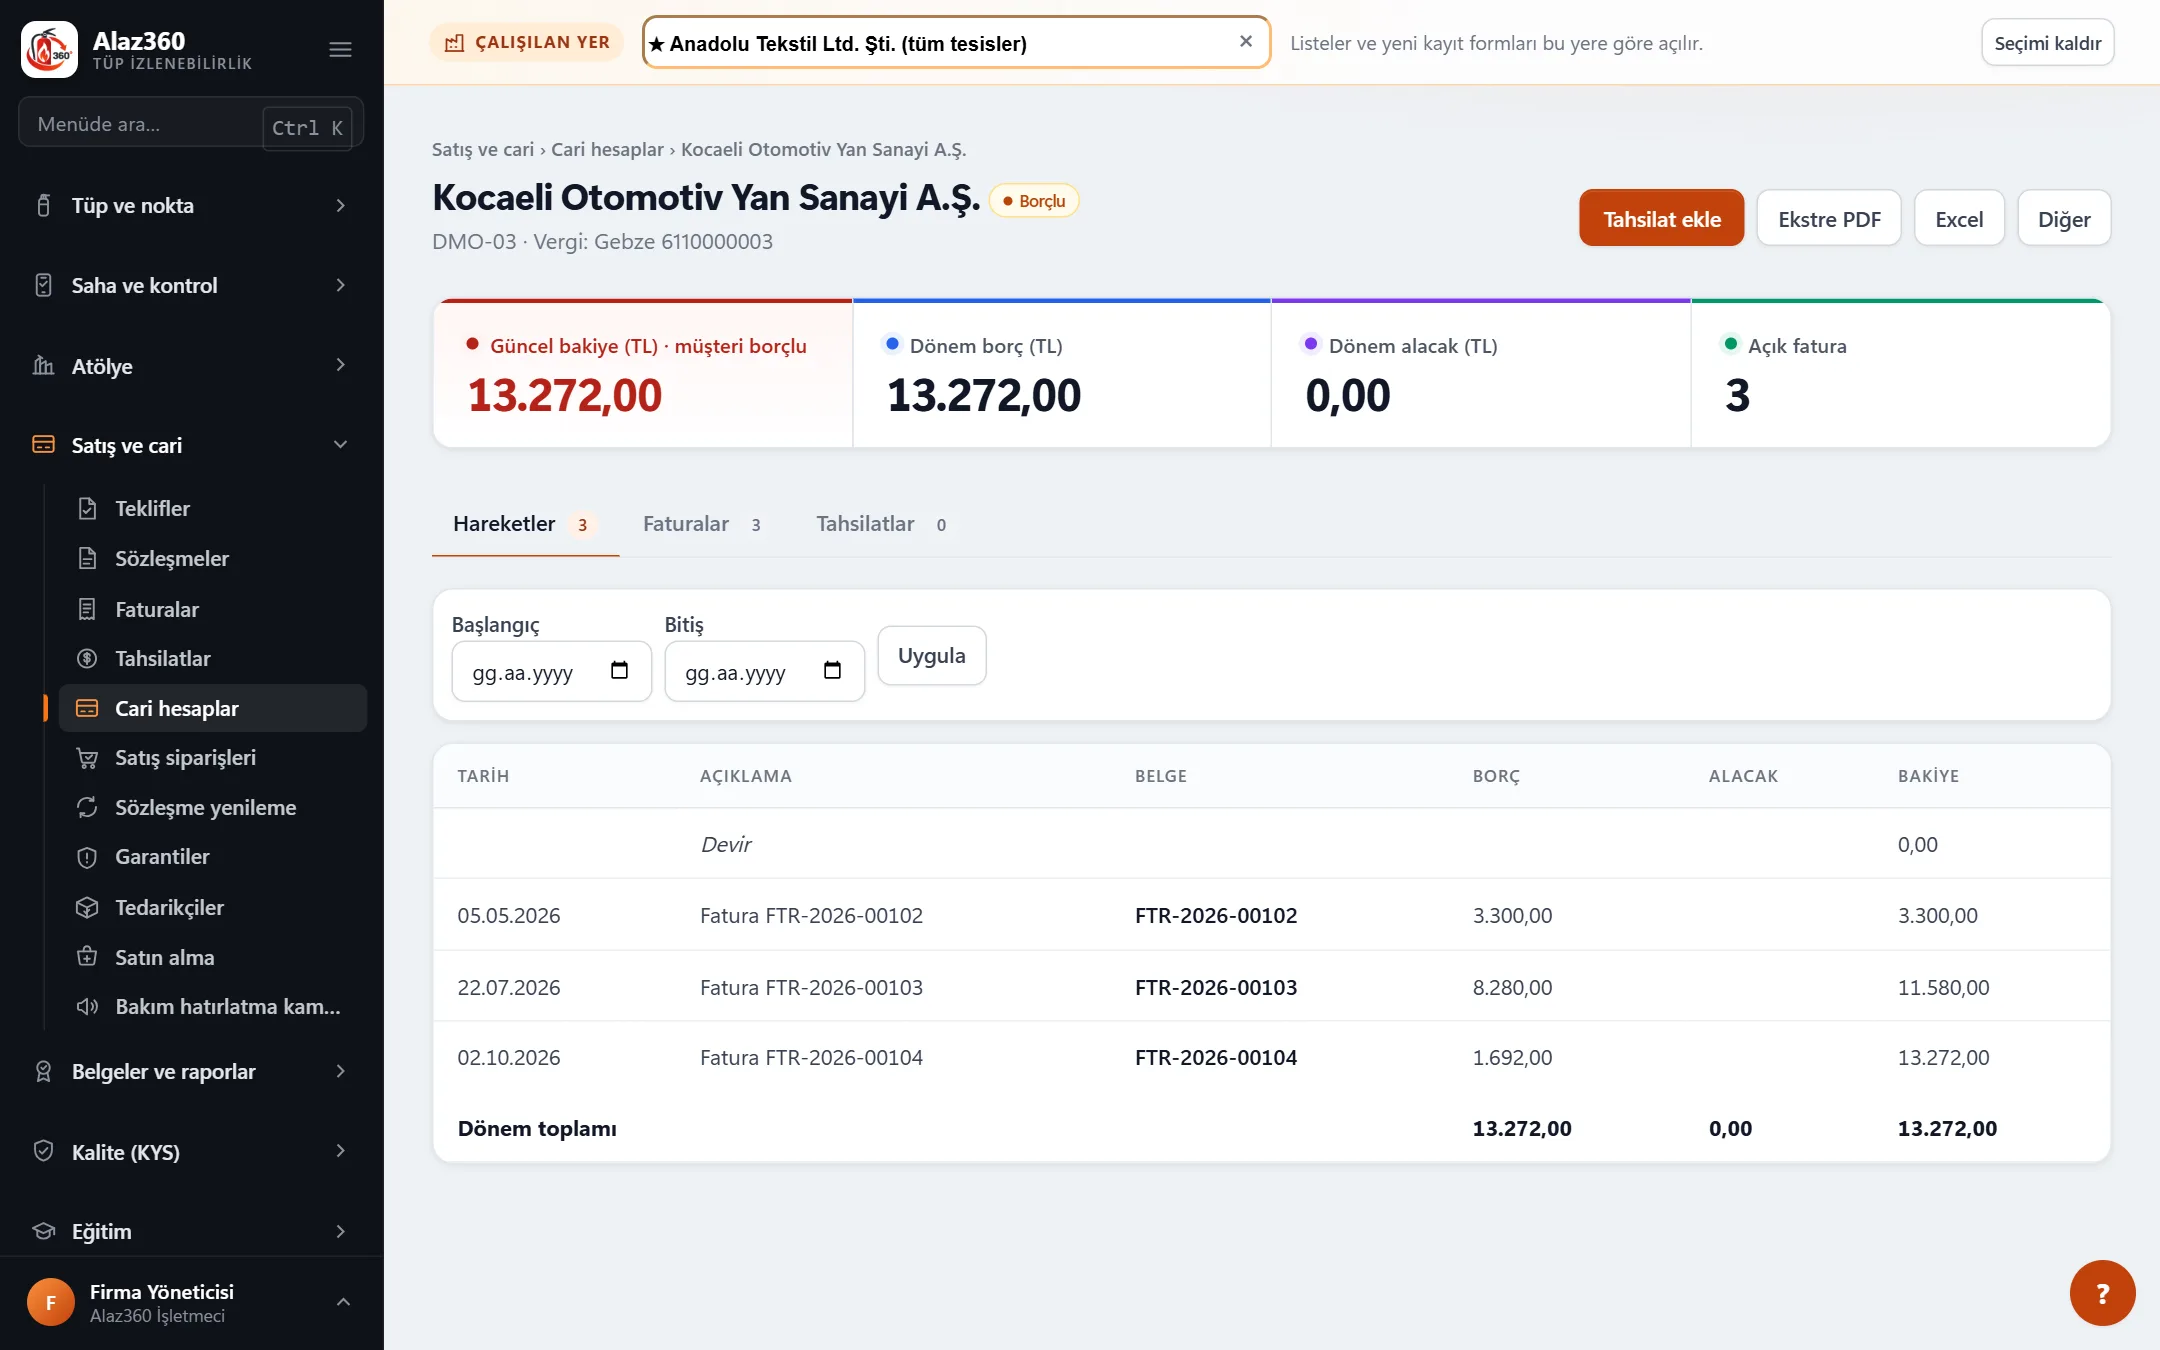Screen dimensions: 2160x1350
Task: Expand the Saha ve kontrol menu
Action: click(x=190, y=286)
